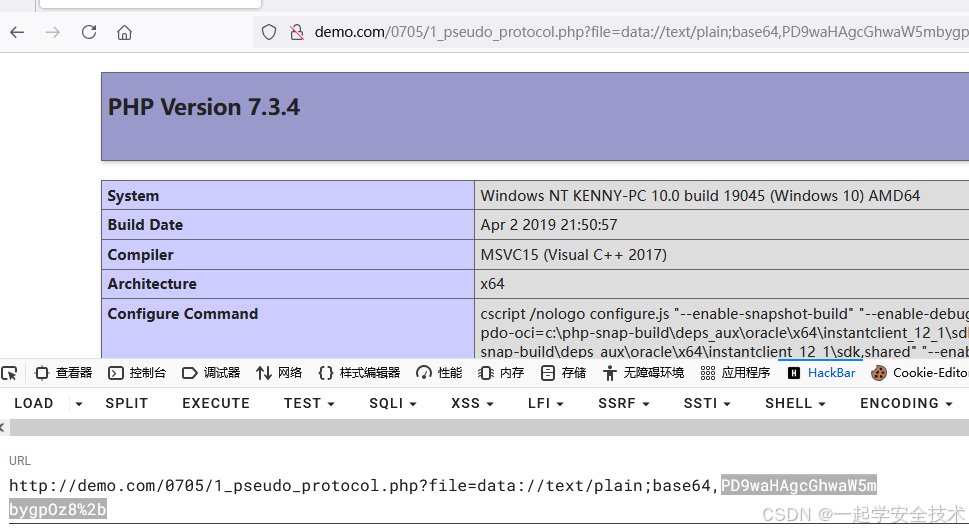The width and height of the screenshot is (969, 532).
Task: Click the Configure Command row label
Action: click(183, 314)
